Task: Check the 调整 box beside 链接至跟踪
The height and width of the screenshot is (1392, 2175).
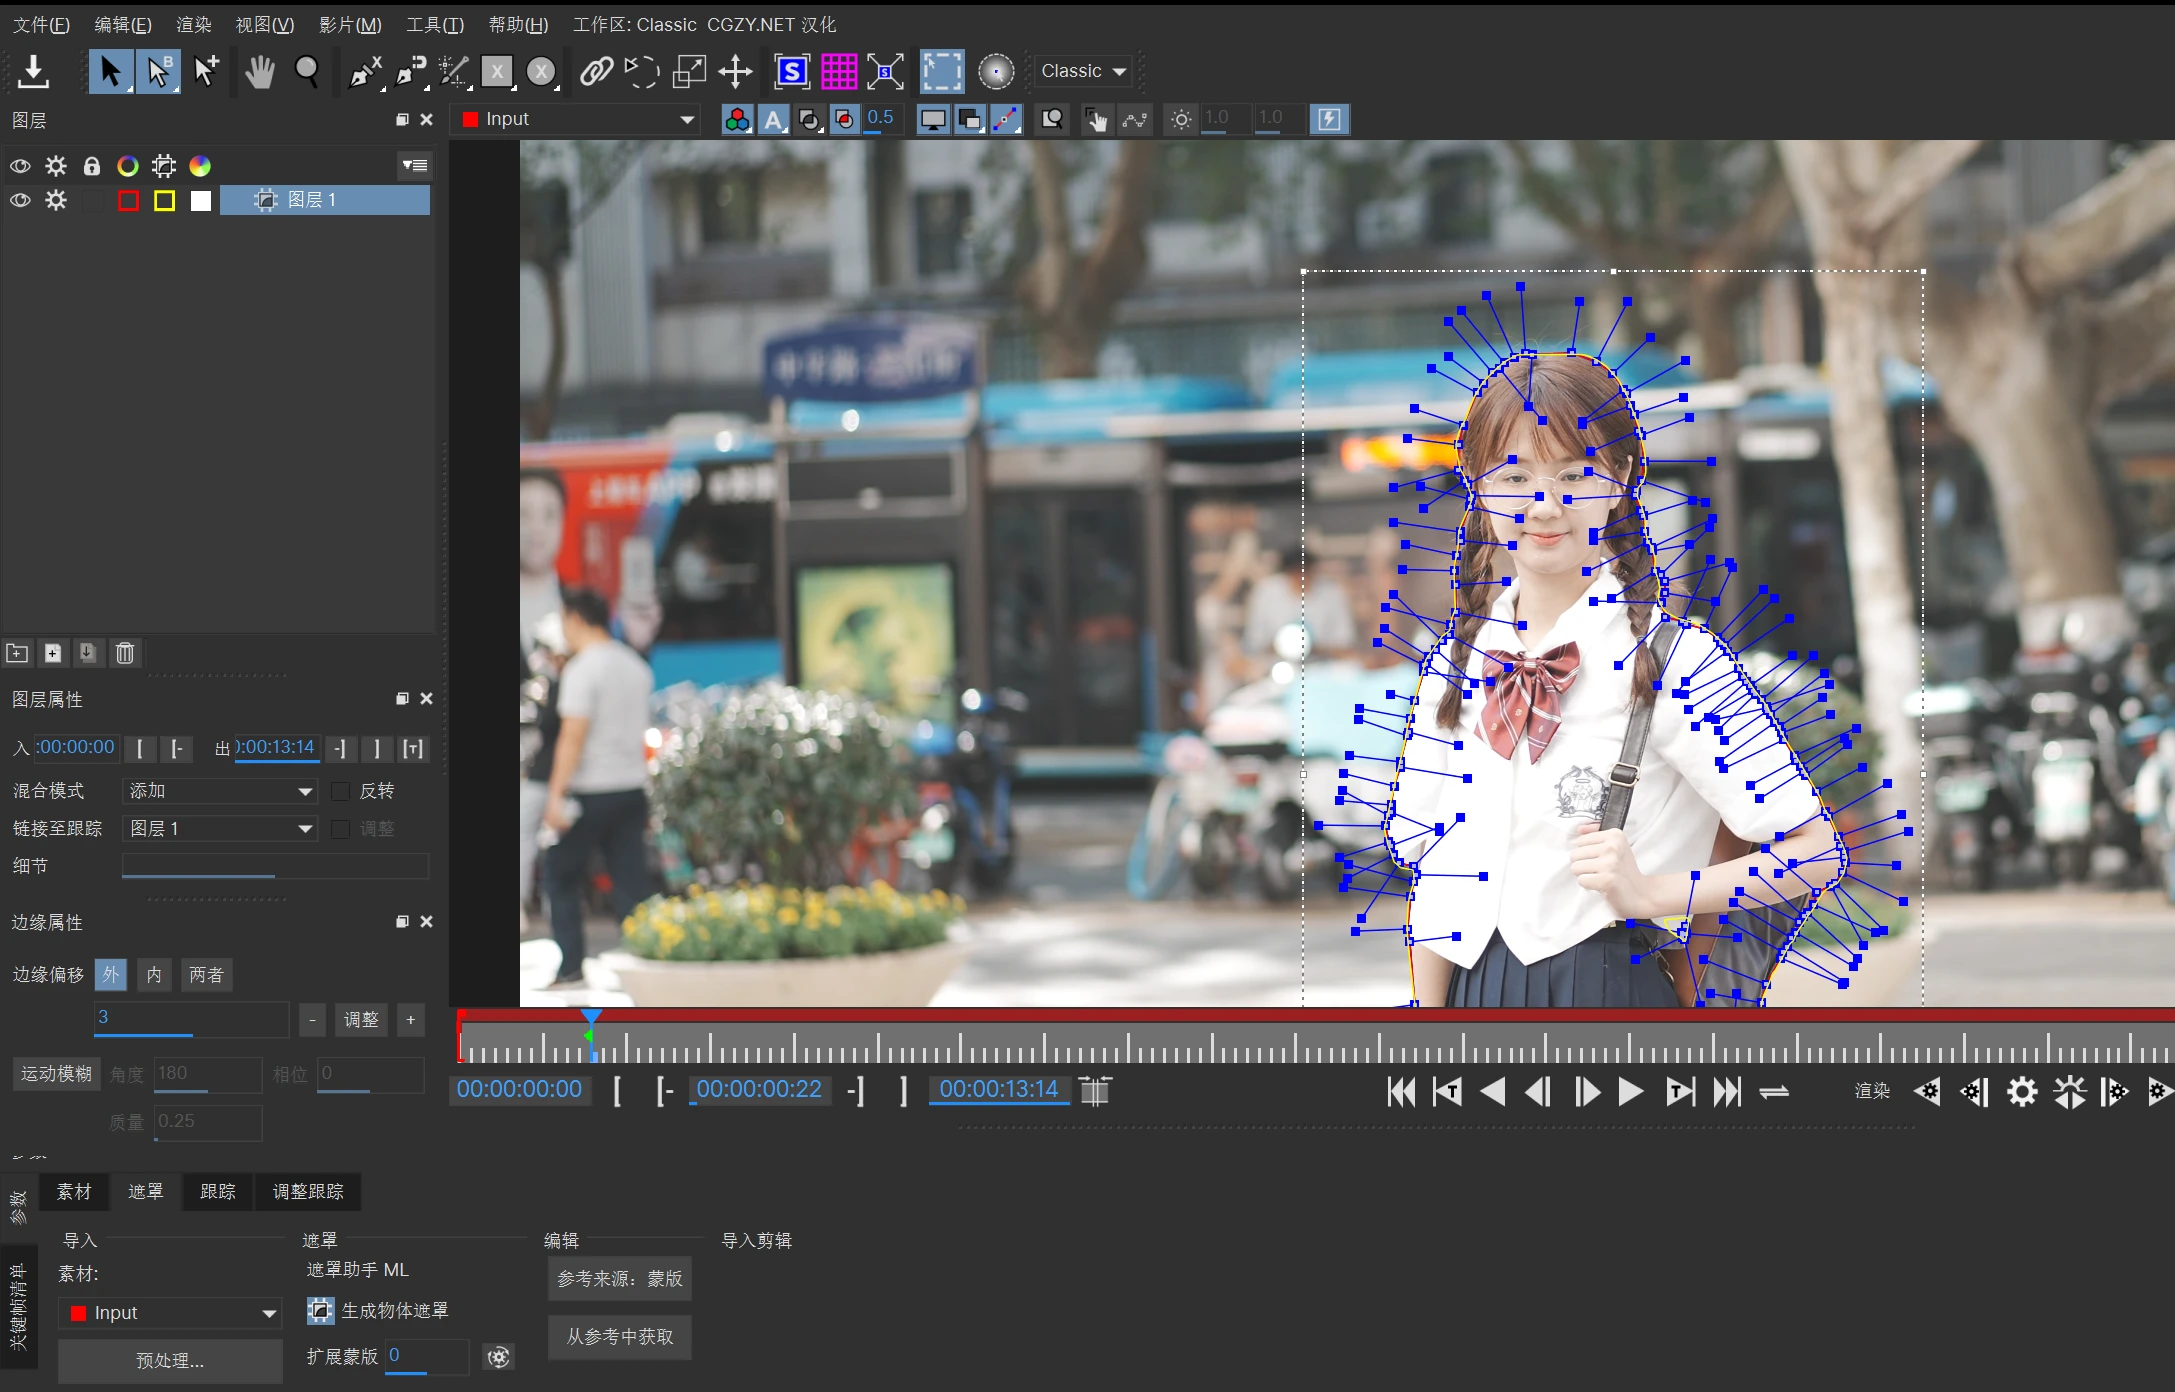Action: [x=340, y=829]
